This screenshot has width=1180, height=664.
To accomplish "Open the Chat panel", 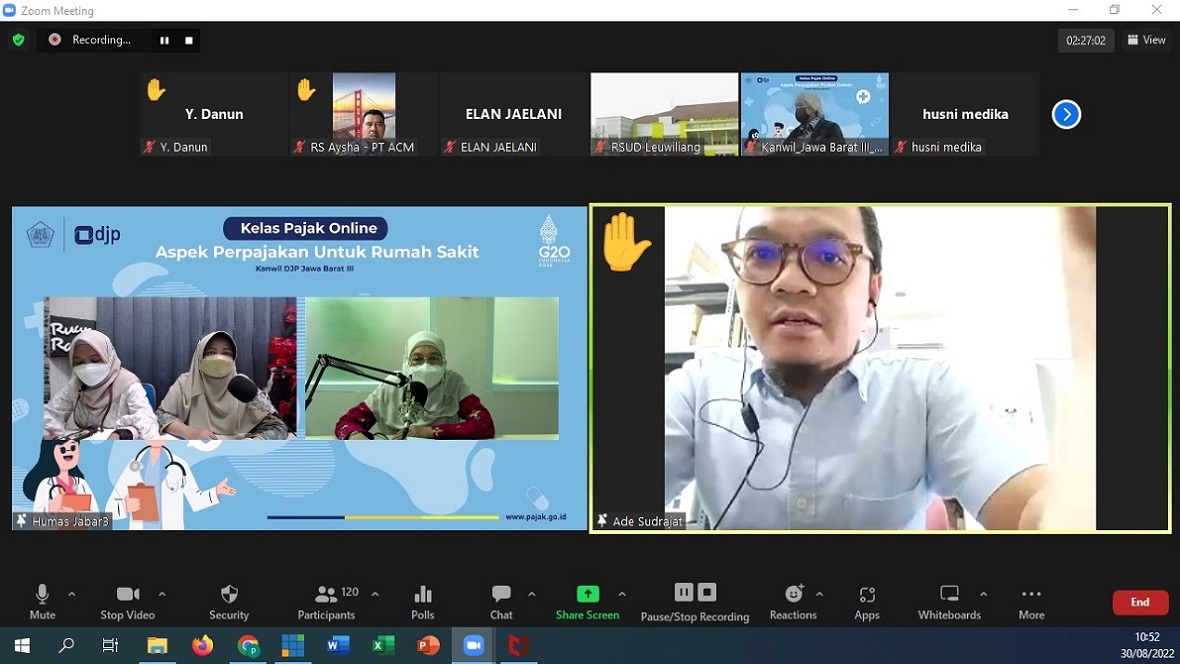I will (x=501, y=602).
